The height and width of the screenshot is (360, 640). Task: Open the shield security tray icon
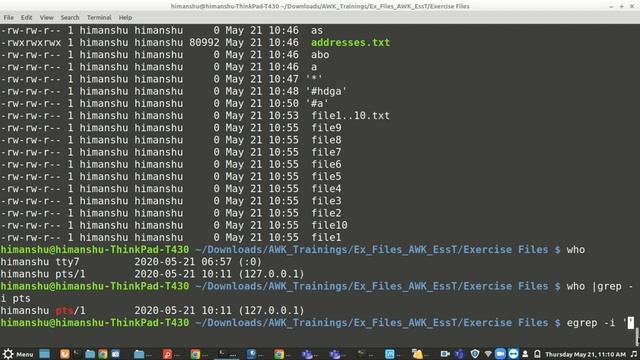point(475,354)
